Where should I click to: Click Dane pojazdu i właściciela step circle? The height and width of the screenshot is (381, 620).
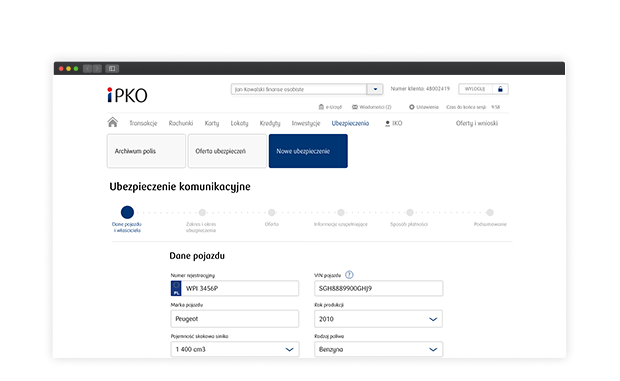click(127, 212)
